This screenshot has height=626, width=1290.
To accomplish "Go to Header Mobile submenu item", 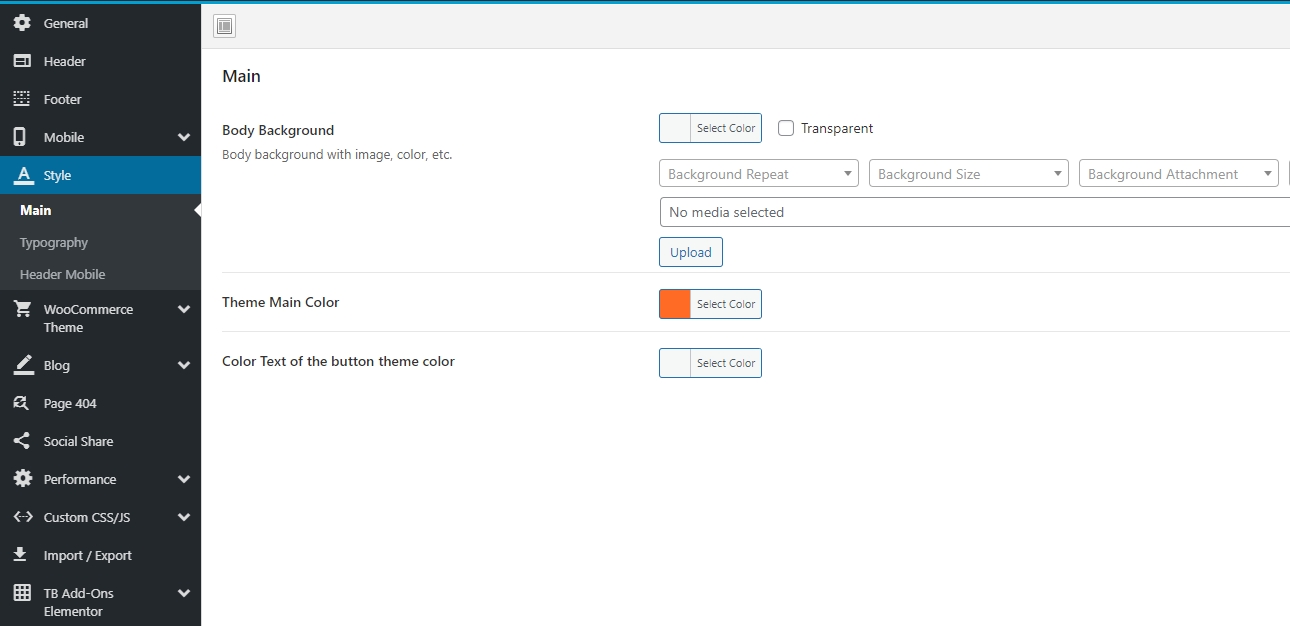I will click(x=62, y=274).
